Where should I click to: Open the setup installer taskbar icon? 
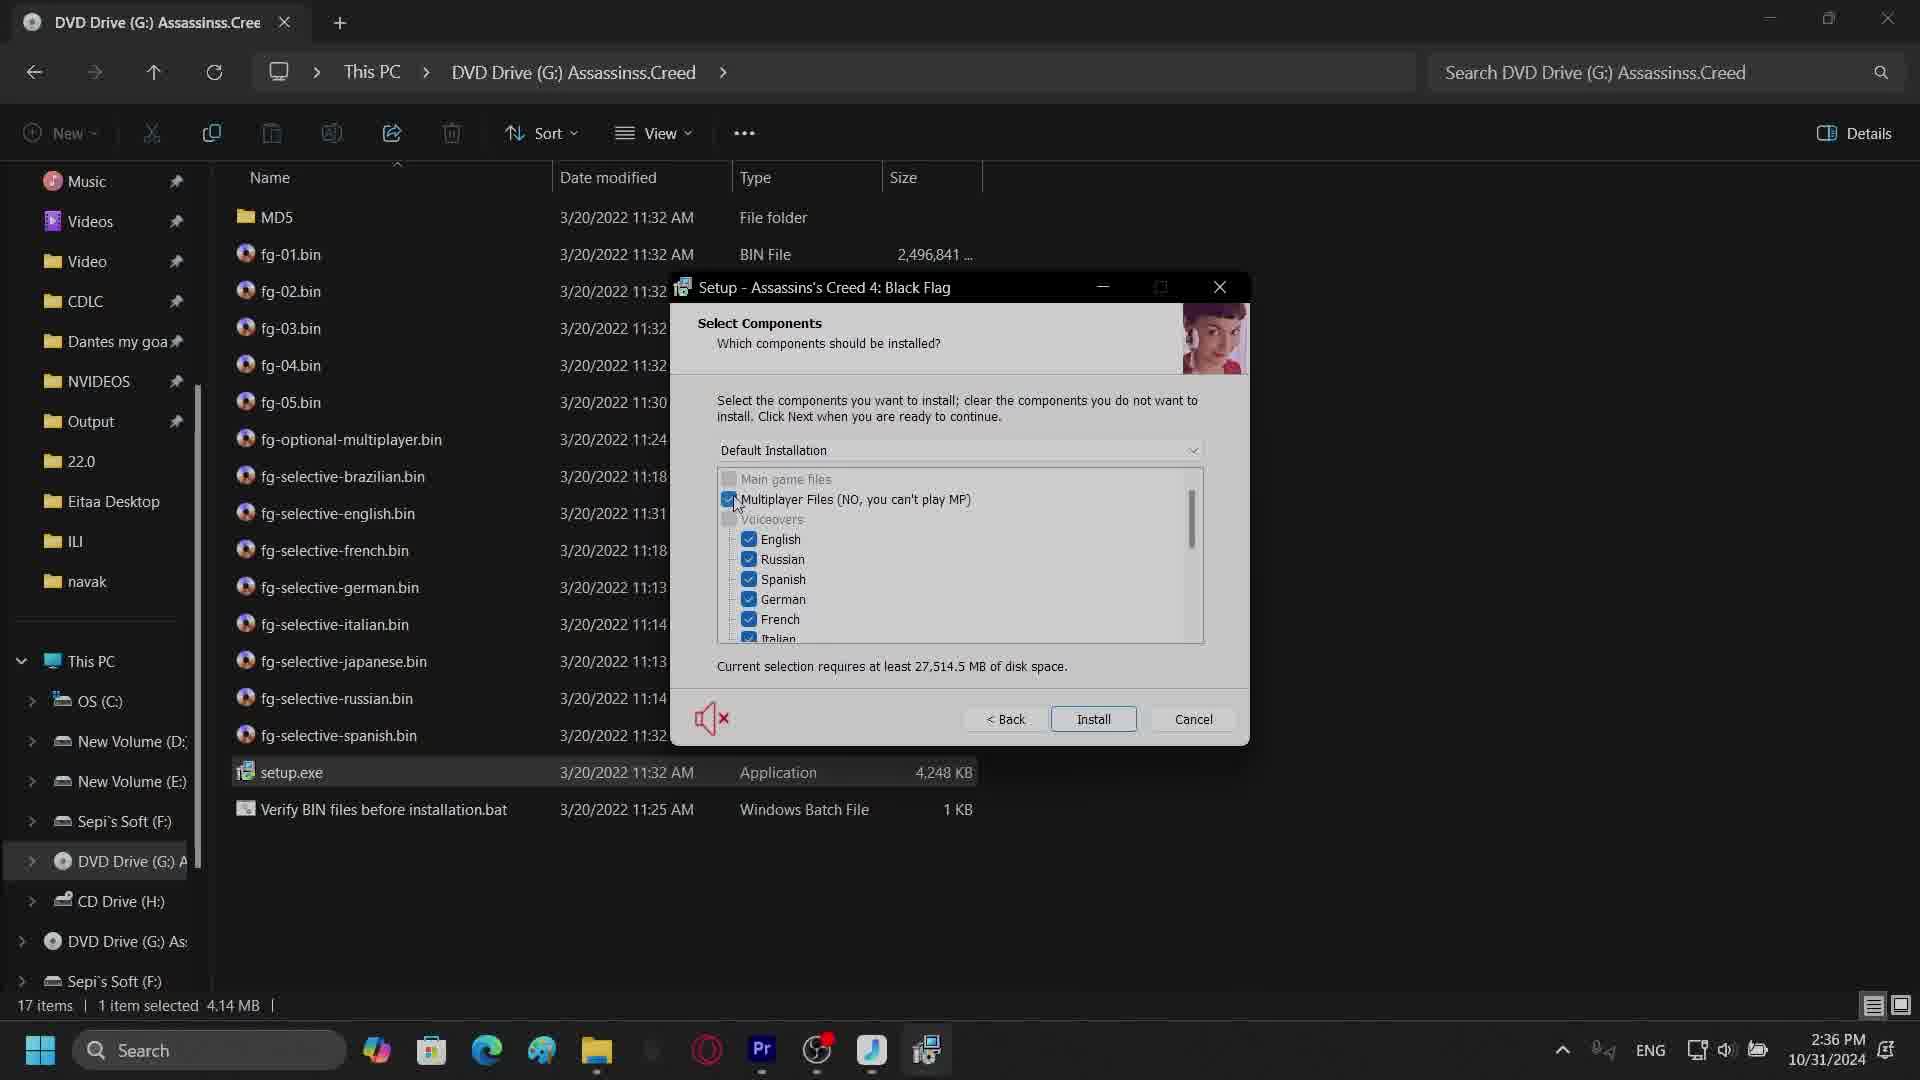pyautogui.click(x=927, y=1050)
